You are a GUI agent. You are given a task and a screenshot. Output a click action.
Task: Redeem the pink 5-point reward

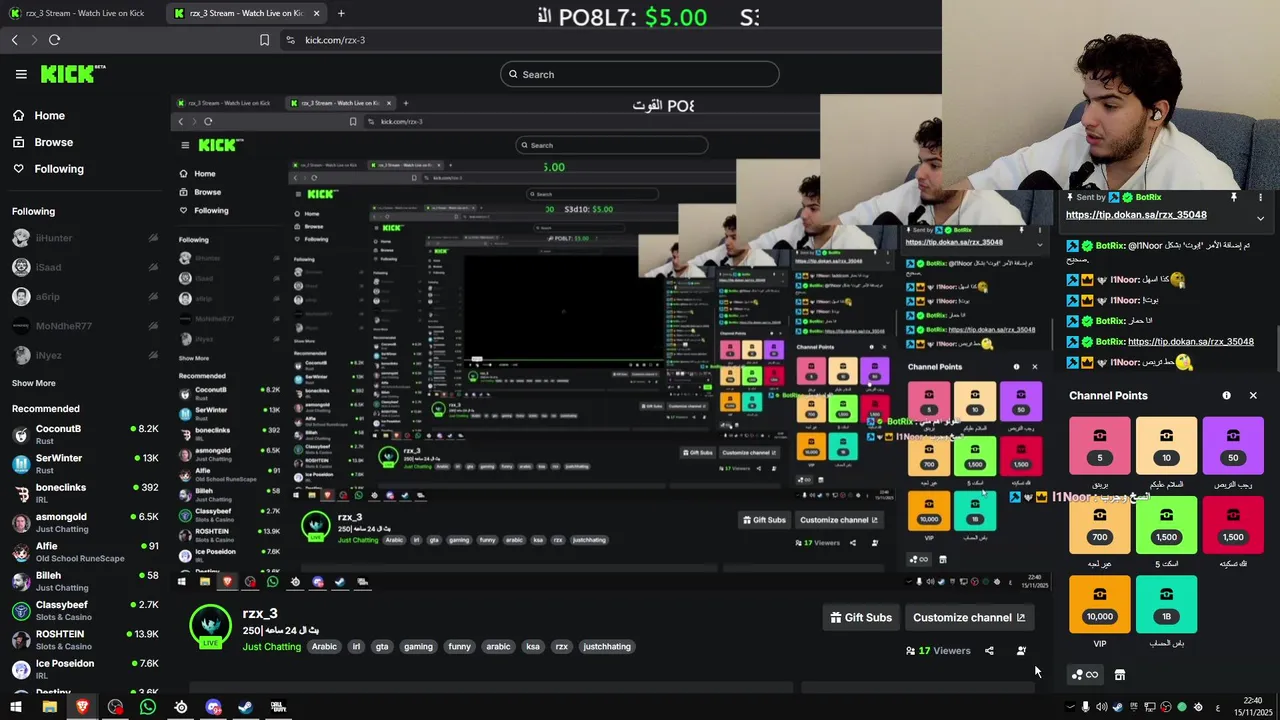pyautogui.click(x=1100, y=446)
